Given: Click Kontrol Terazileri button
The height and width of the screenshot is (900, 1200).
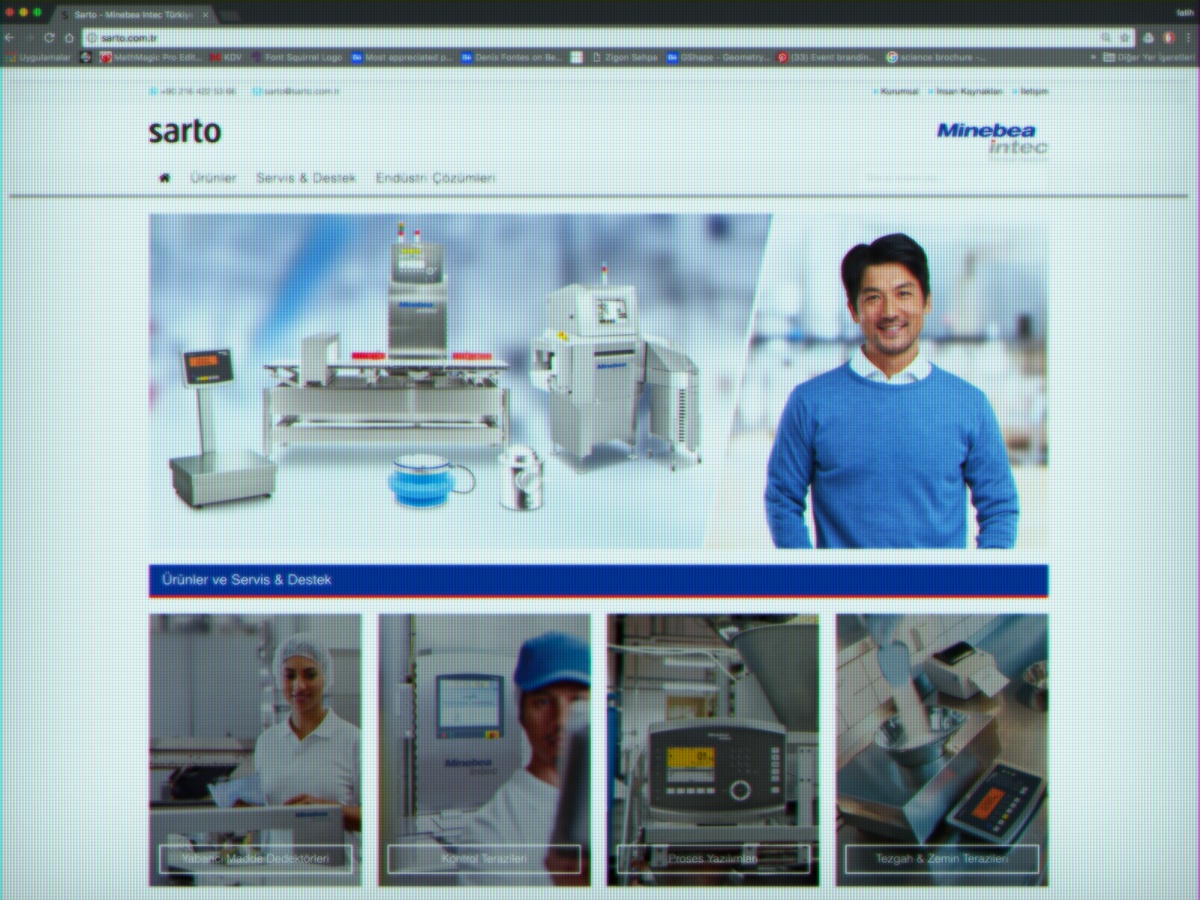Looking at the screenshot, I should click(484, 859).
